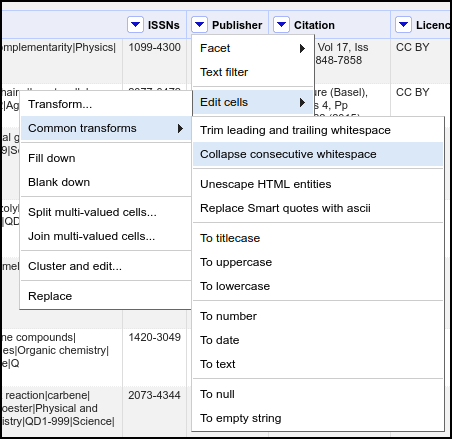Open the ISSNs column dropdown arrow
Screen dimensions: 452x439
[x=135, y=25]
